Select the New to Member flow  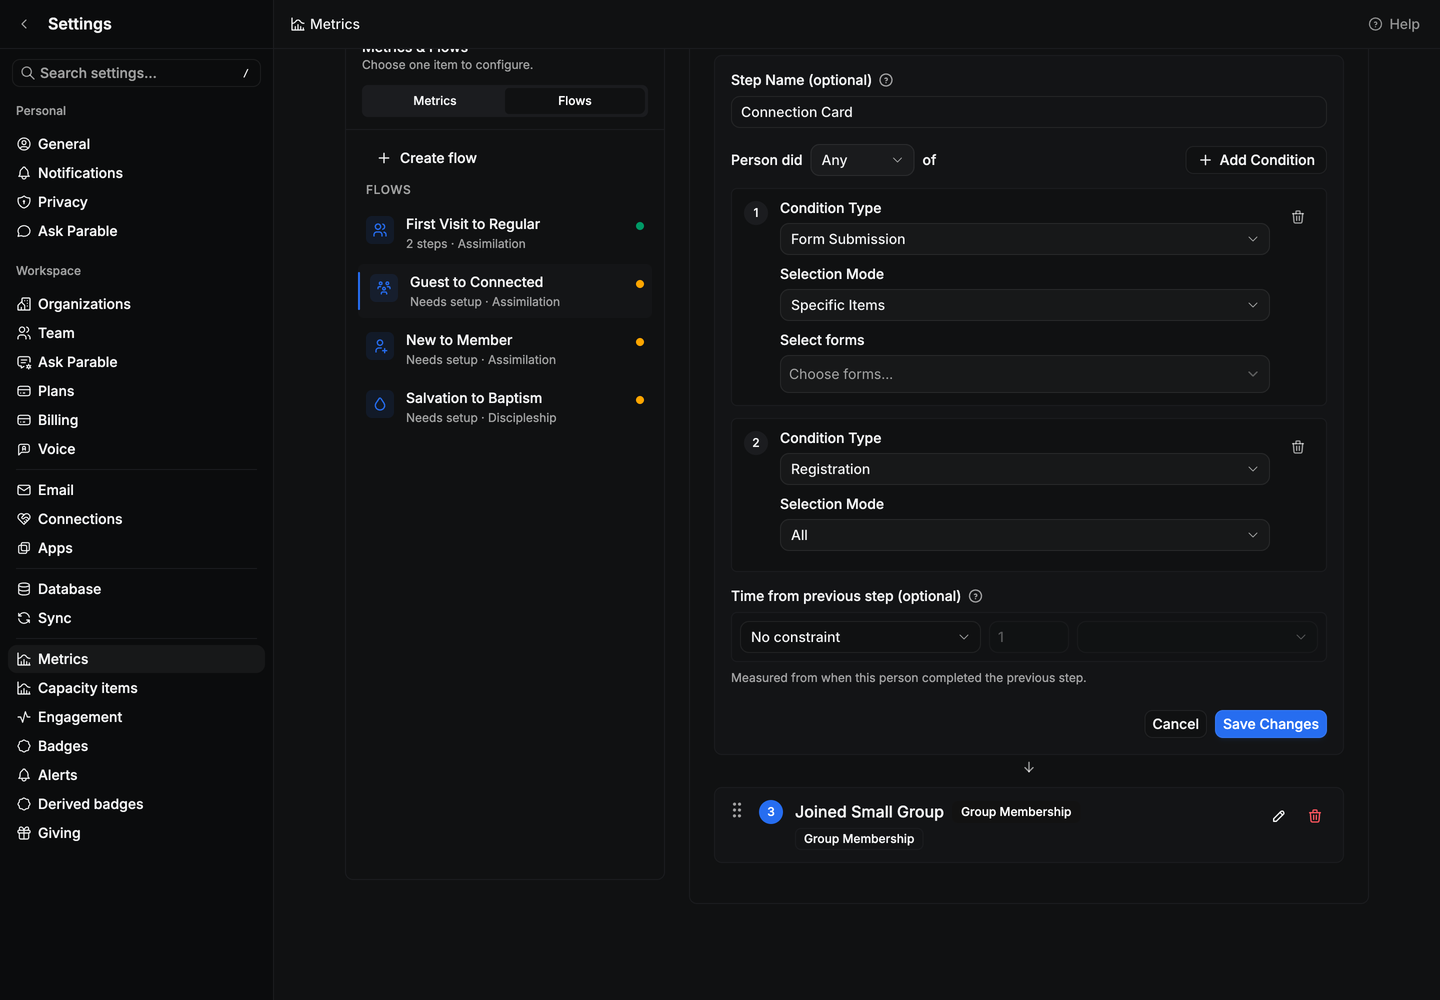(505, 349)
